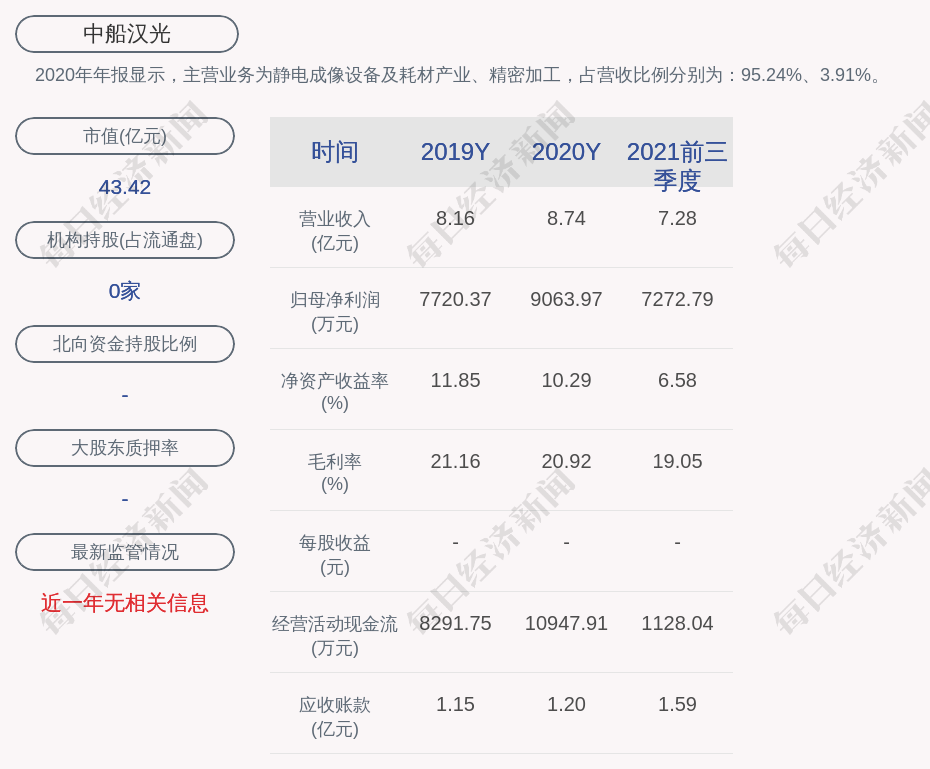
Task: Click the 2020Y column header
Action: 566,152
